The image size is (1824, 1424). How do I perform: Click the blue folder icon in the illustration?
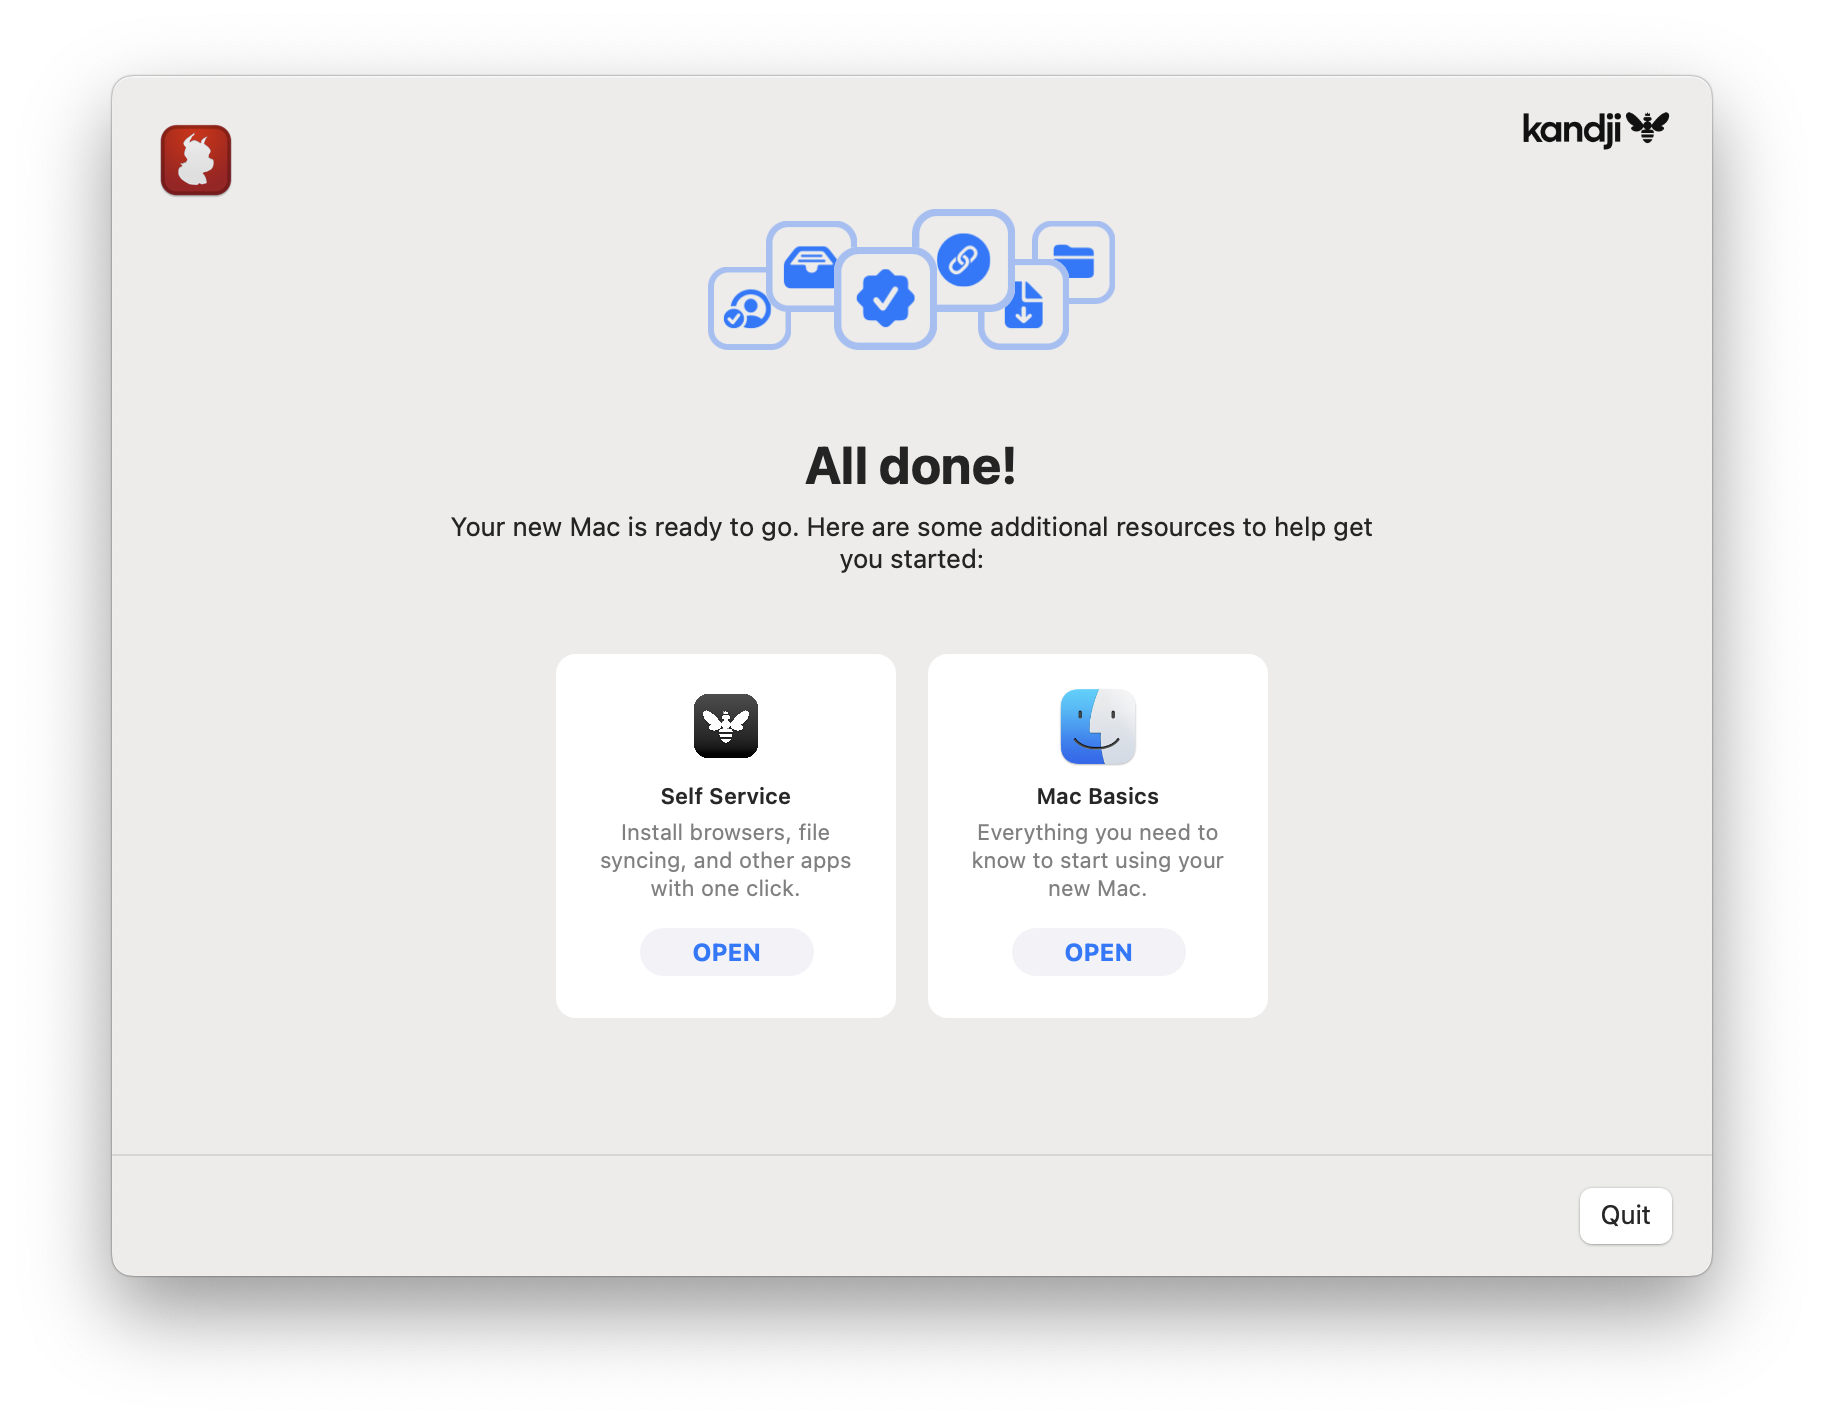pyautogui.click(x=1073, y=261)
